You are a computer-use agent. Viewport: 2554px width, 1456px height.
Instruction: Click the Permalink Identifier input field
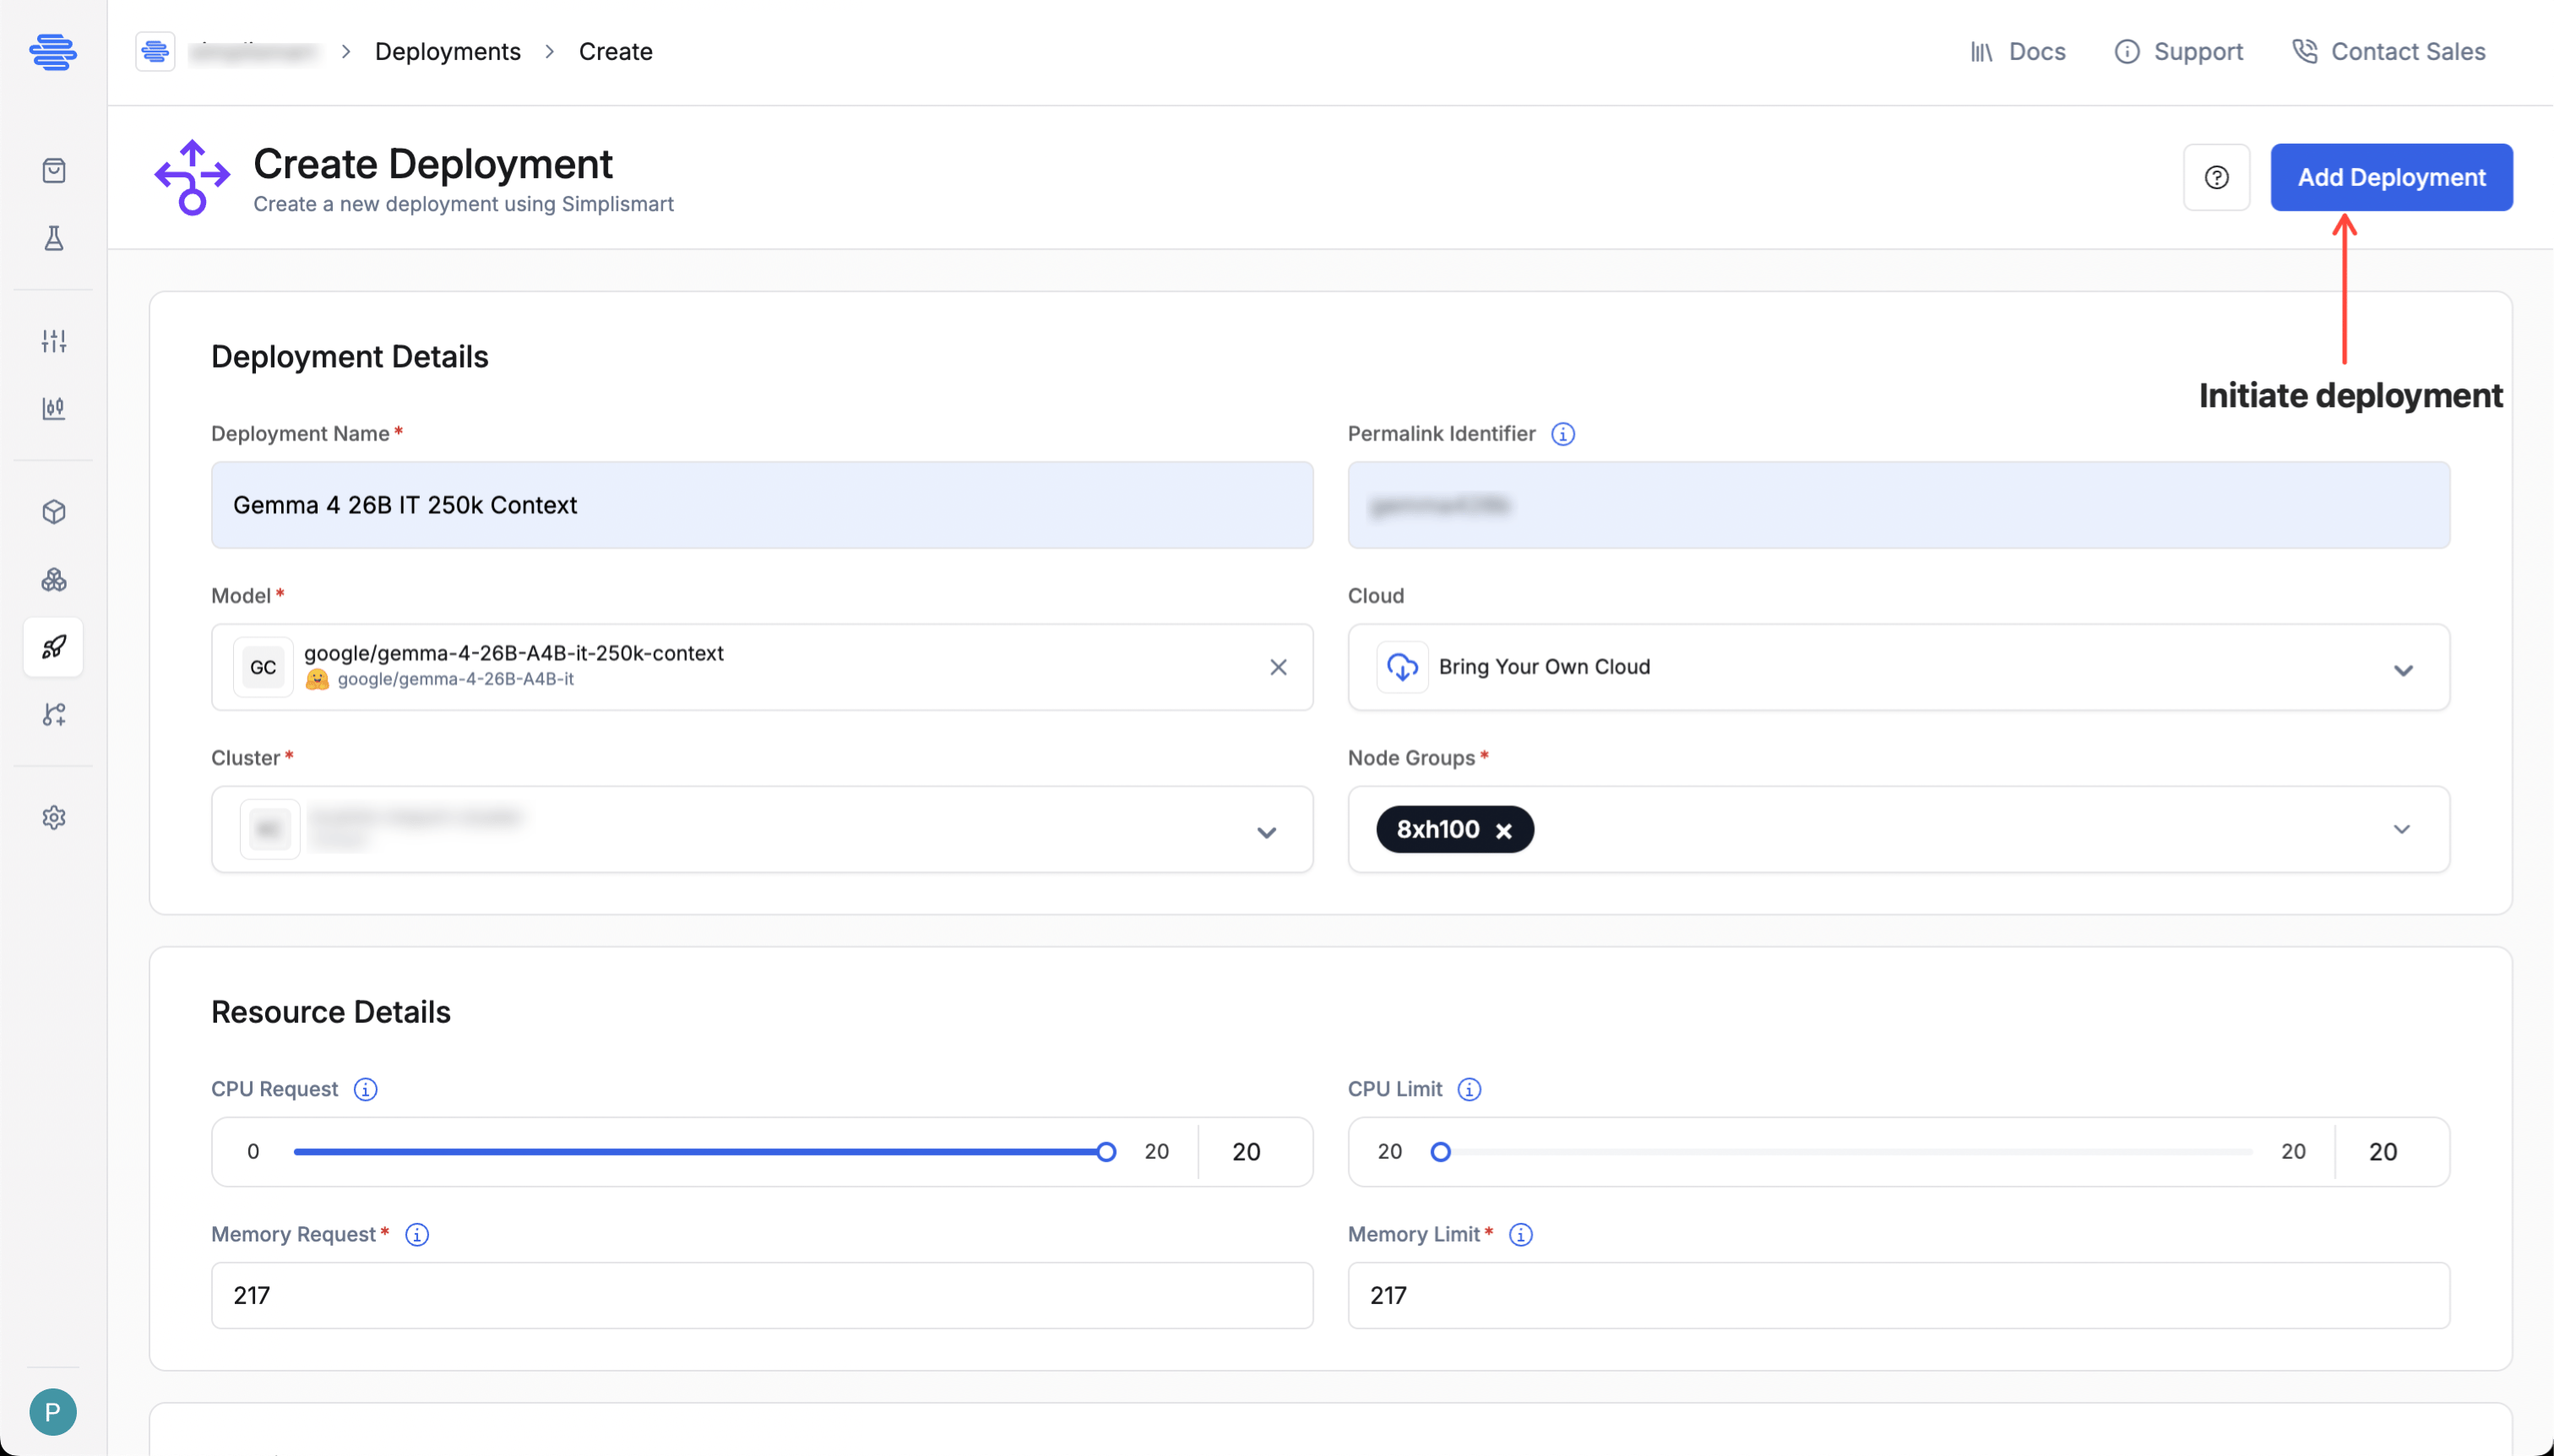(x=1899, y=505)
